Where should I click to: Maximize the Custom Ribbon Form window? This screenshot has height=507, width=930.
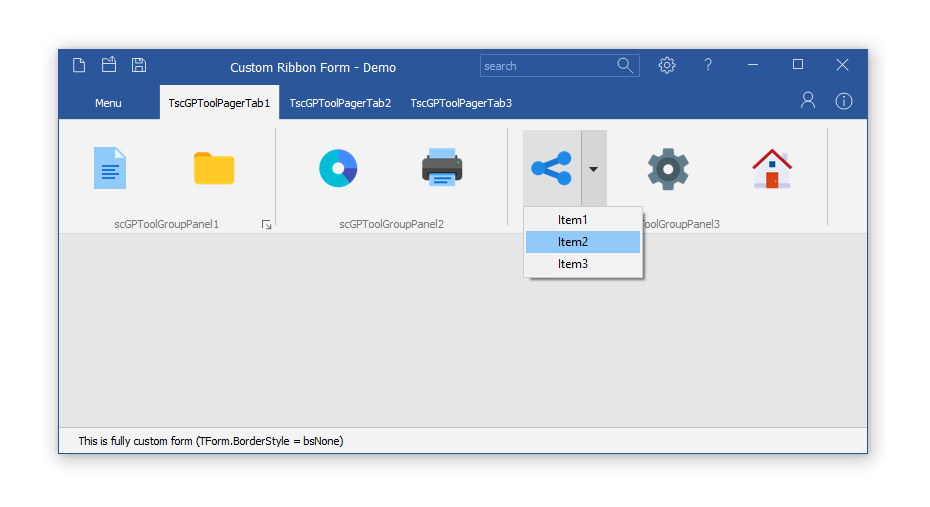798,65
